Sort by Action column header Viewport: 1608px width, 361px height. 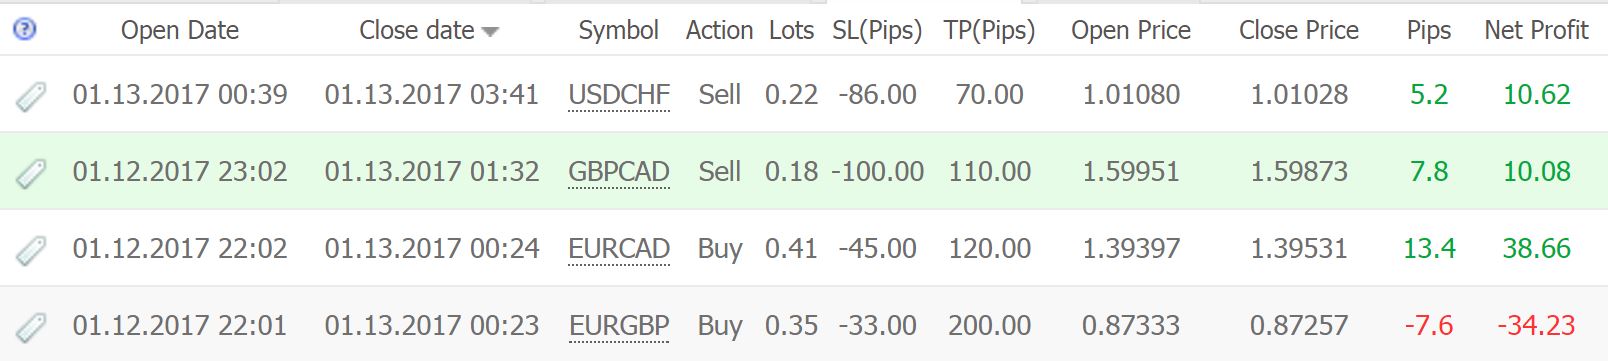719,31
